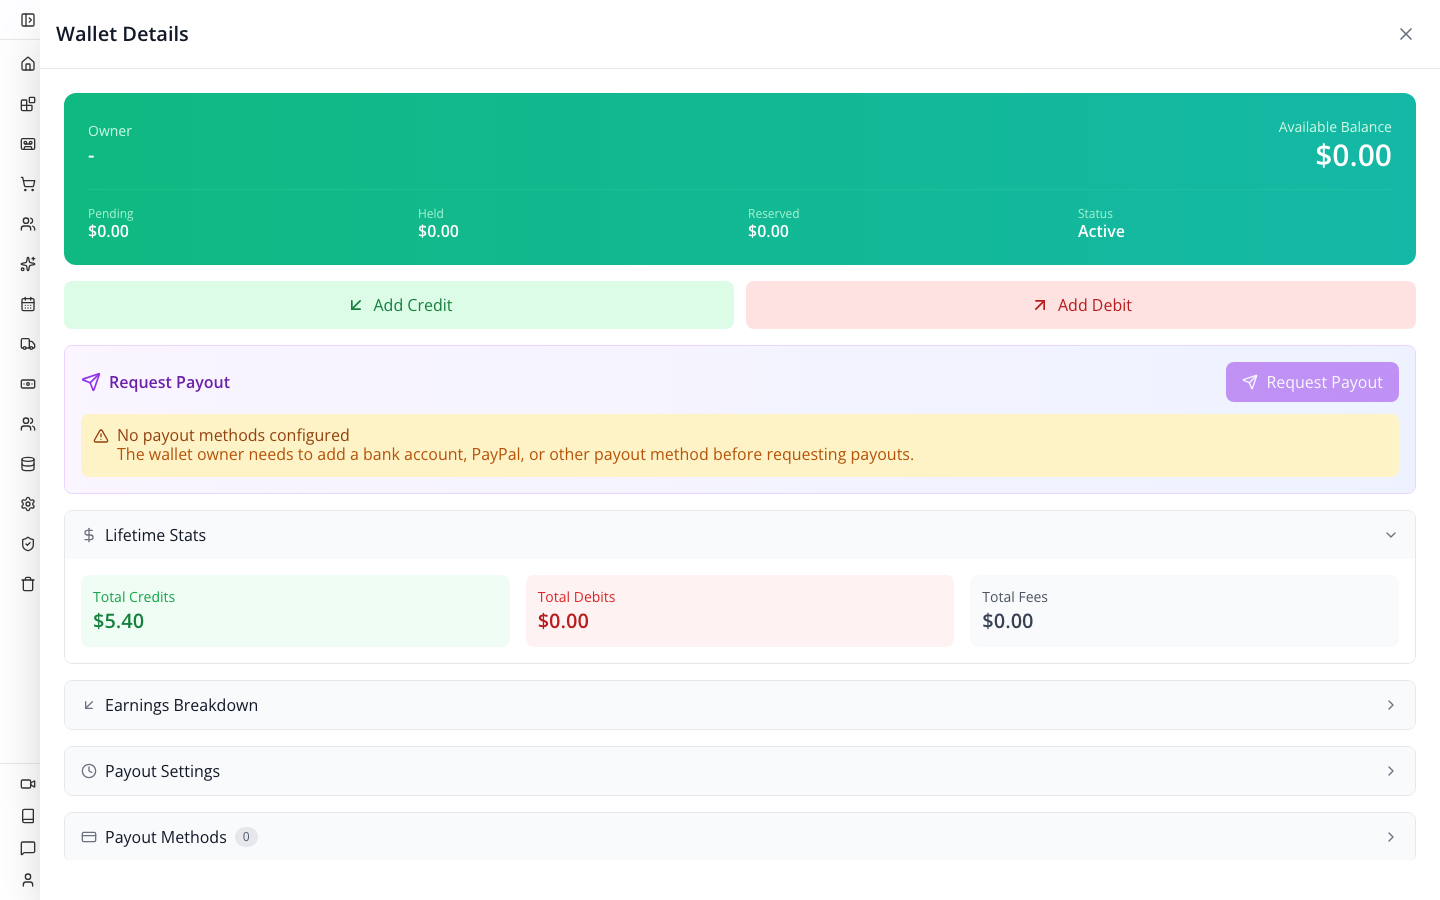Open the chat message sidebar icon

(x=28, y=848)
